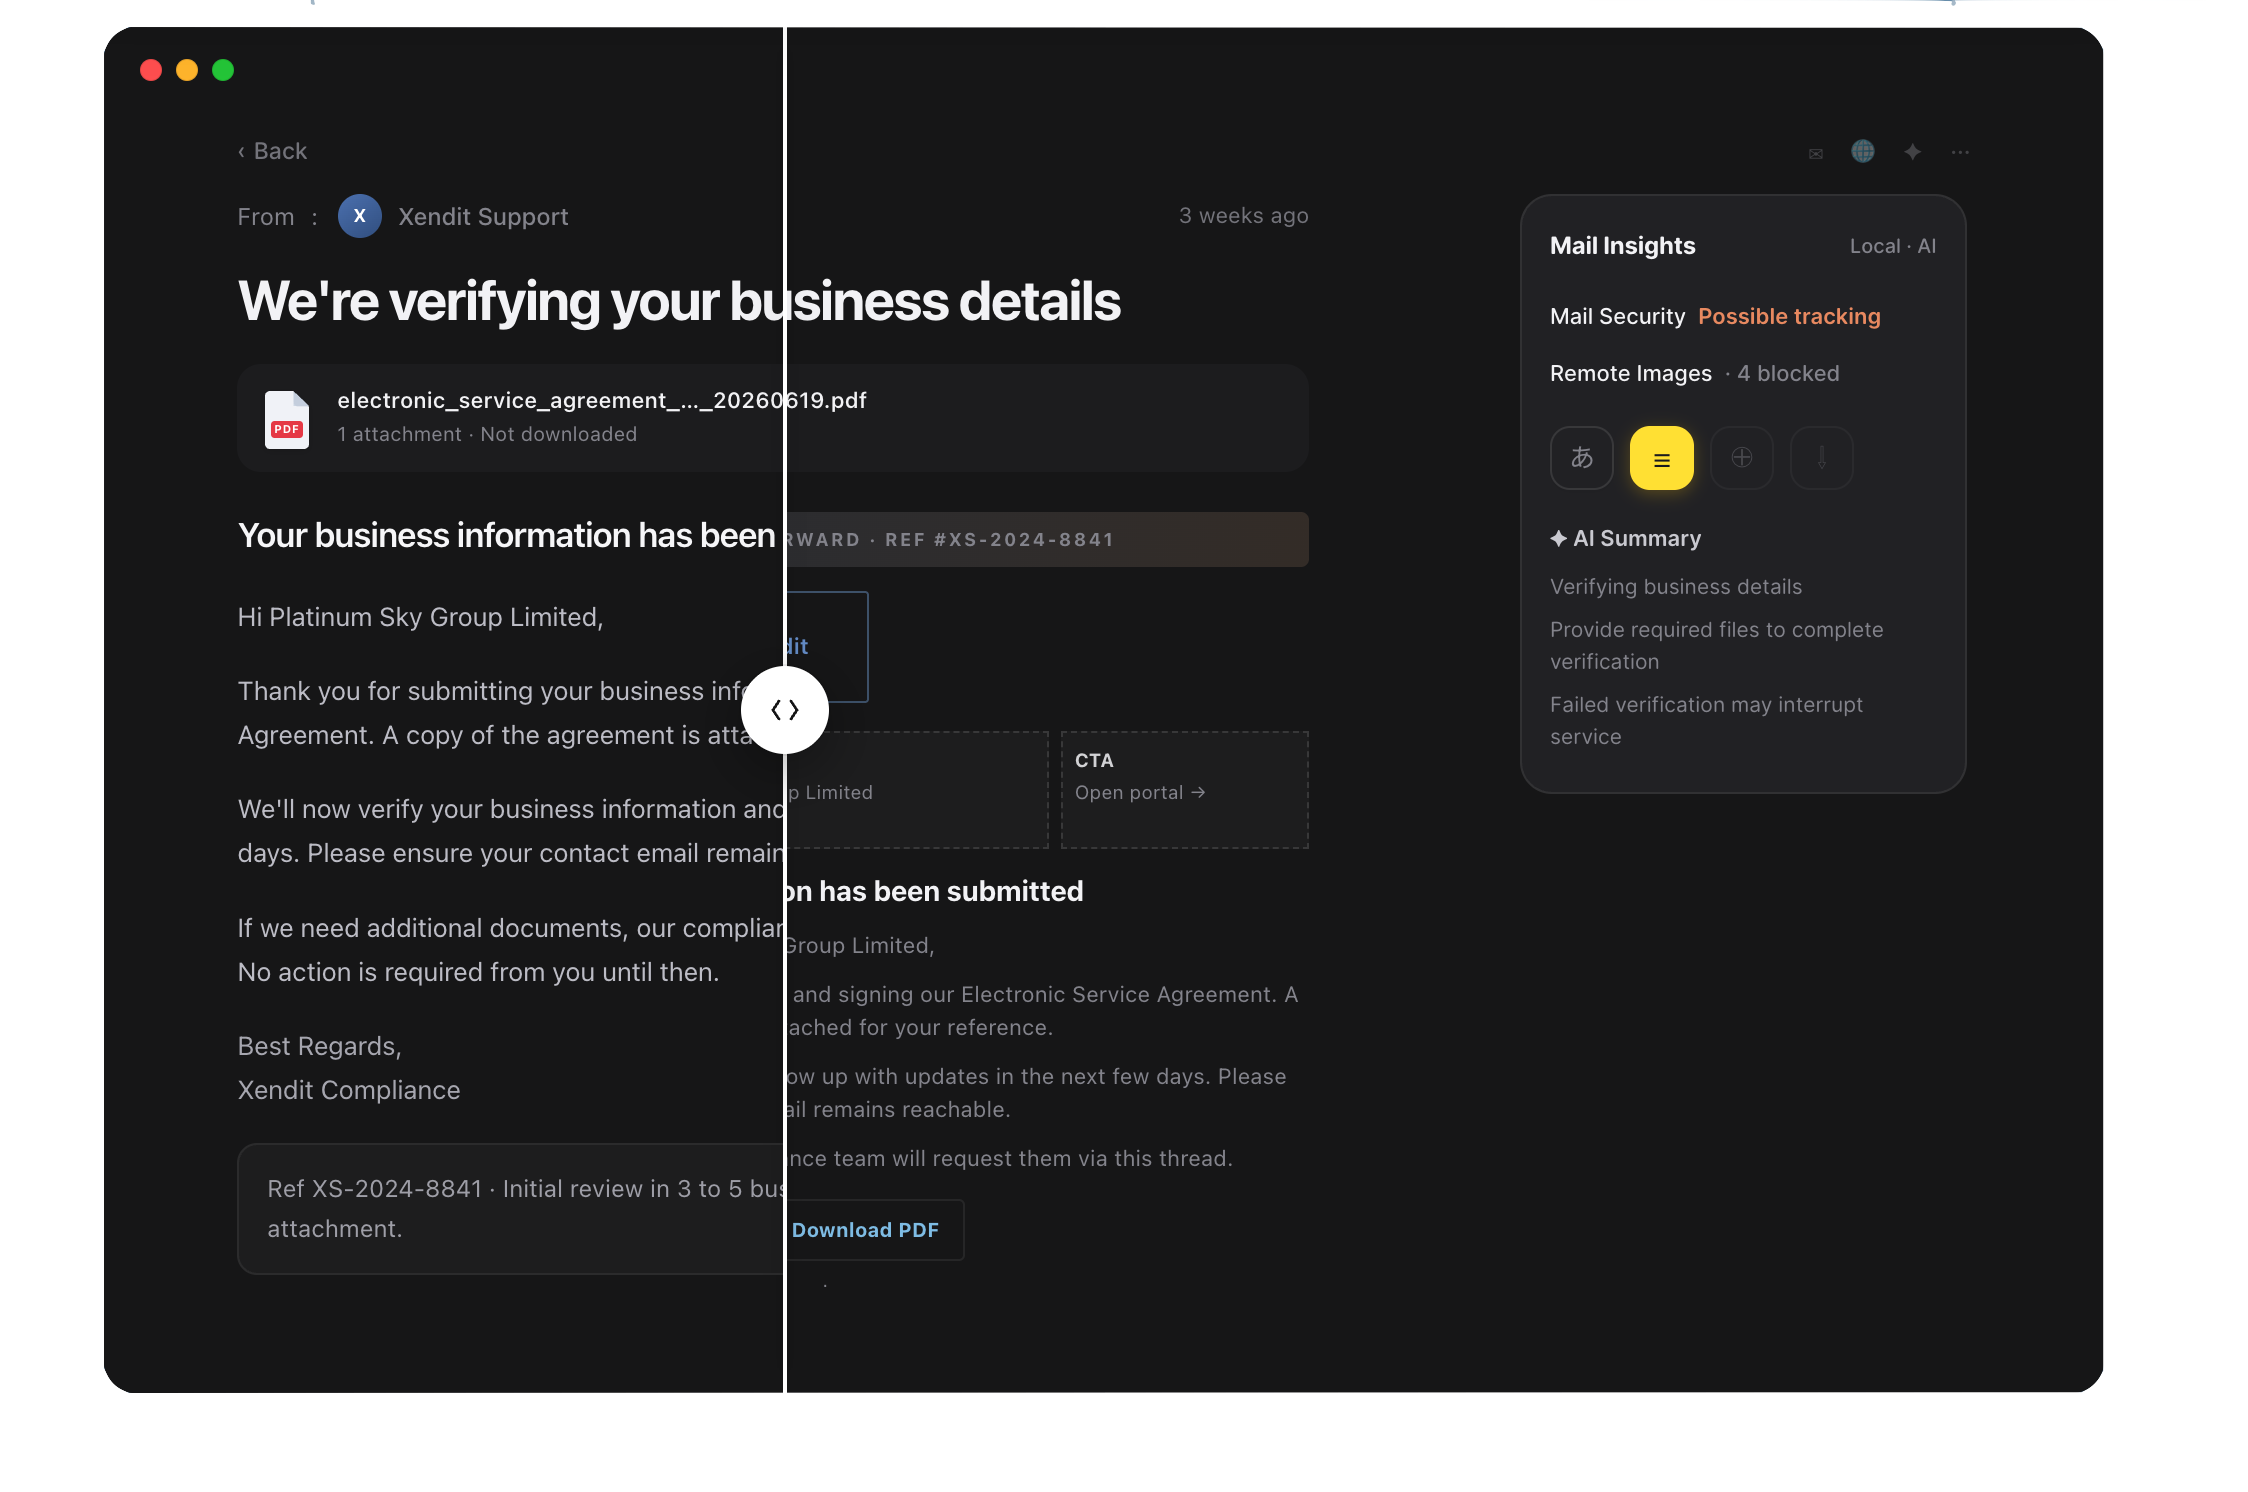Click the yellow minimize window button
This screenshot has width=2248, height=1492.
[187, 70]
